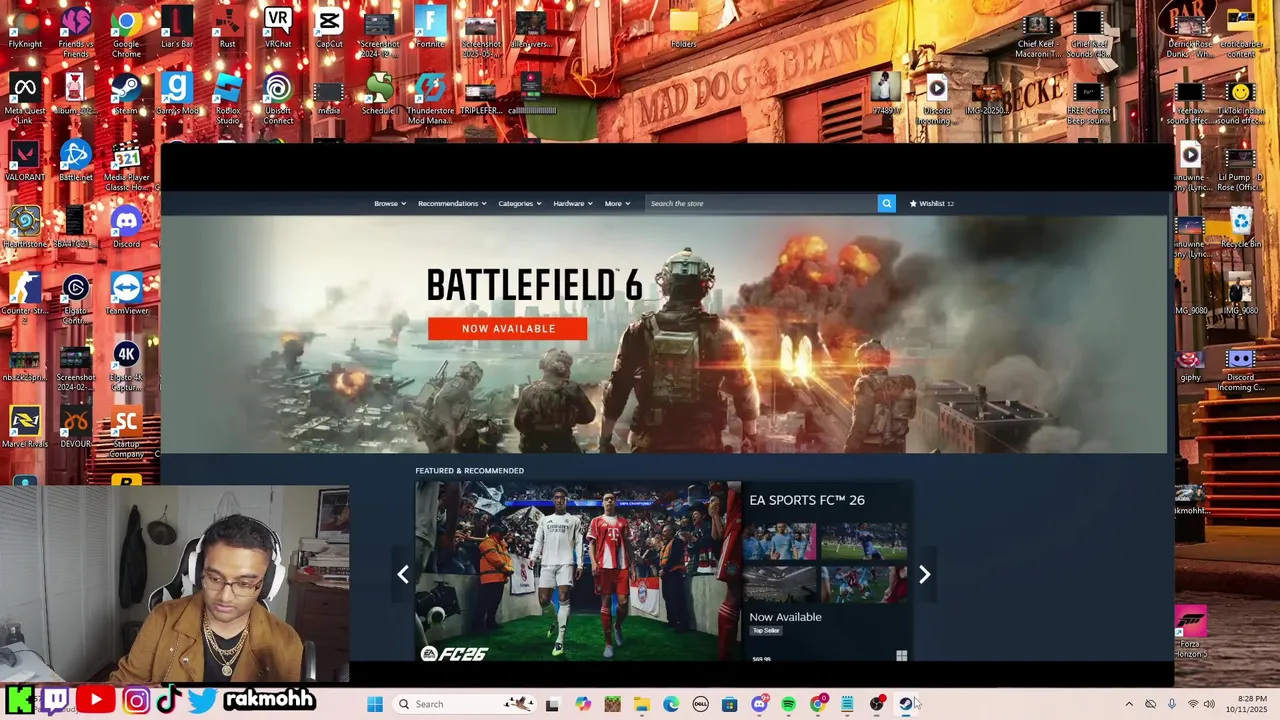The image size is (1280, 720).
Task: Expand the Hardware dropdown menu
Action: coord(573,203)
